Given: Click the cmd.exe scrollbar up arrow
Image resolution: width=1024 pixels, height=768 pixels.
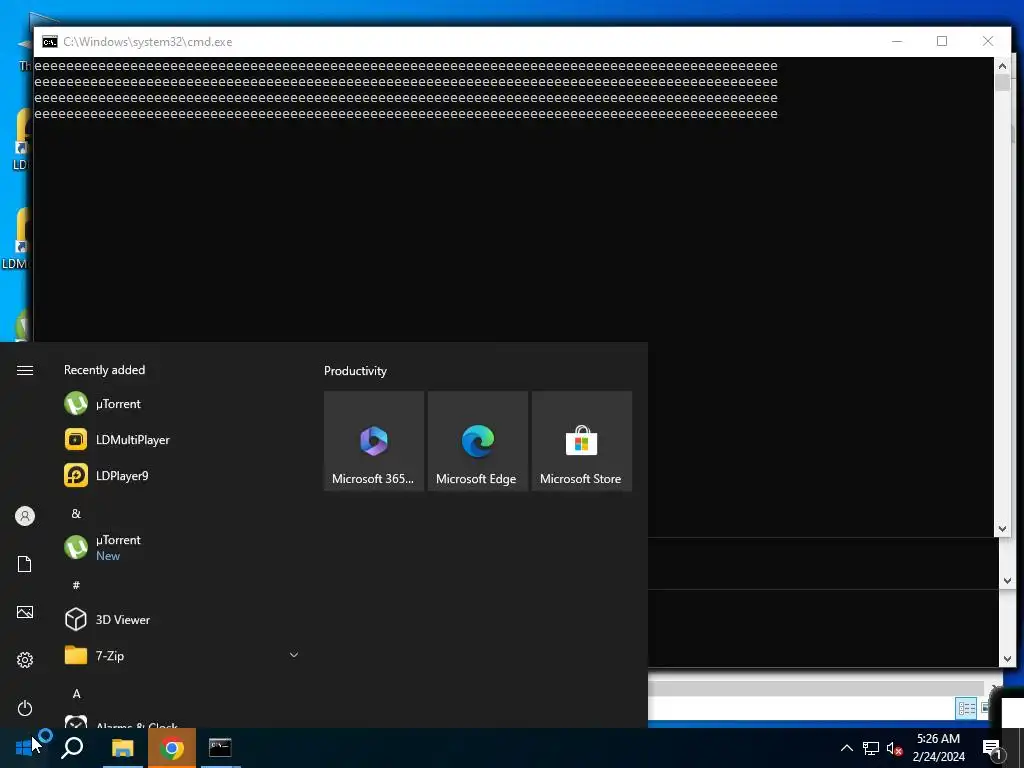Looking at the screenshot, I should (x=1002, y=66).
